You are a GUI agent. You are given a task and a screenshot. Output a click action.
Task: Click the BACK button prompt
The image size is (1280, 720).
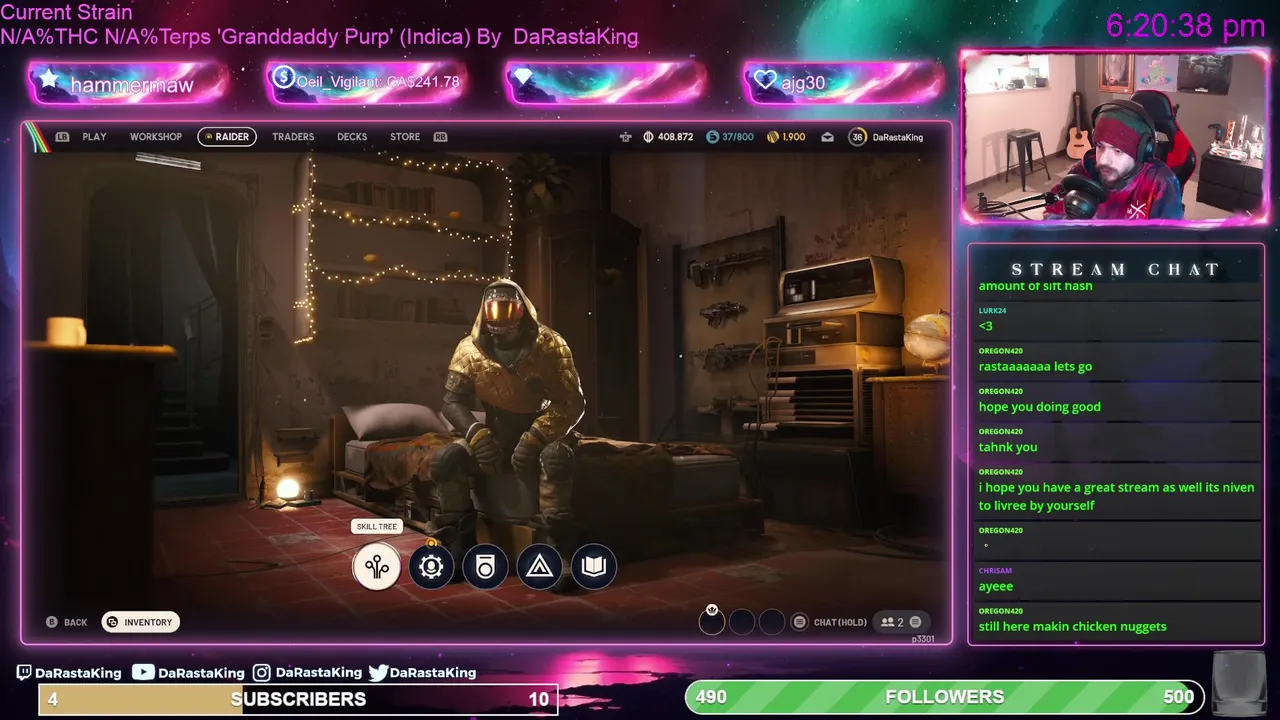click(x=67, y=622)
